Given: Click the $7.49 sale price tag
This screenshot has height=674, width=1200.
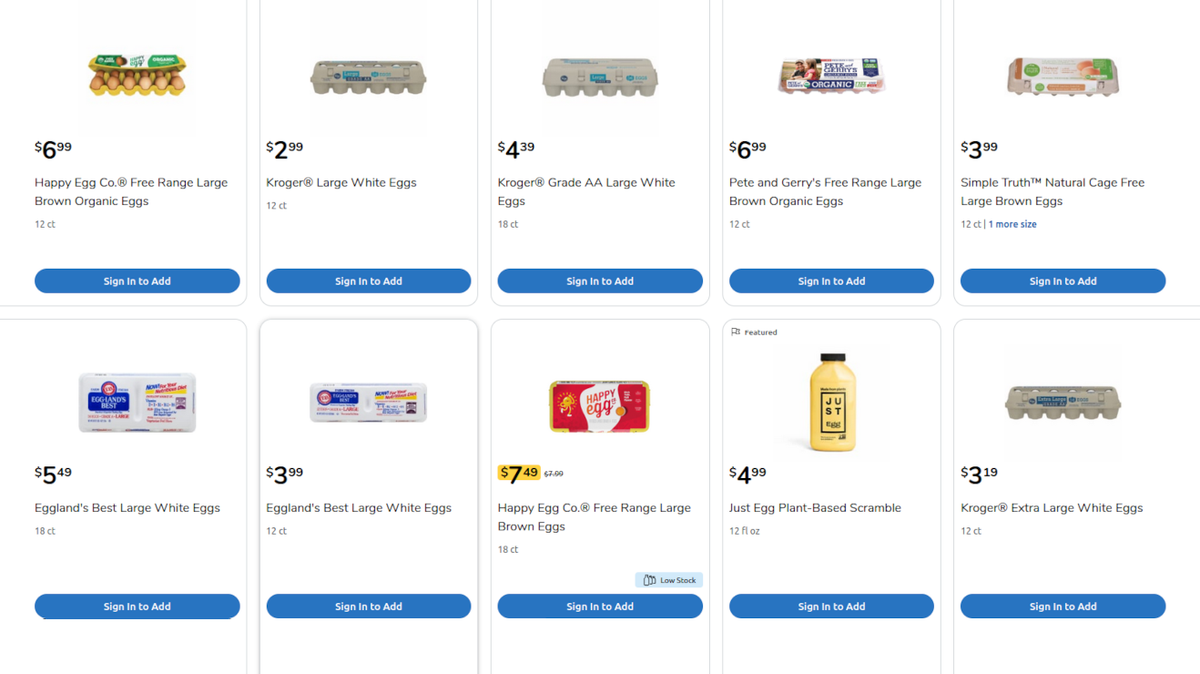Looking at the screenshot, I should tap(519, 473).
